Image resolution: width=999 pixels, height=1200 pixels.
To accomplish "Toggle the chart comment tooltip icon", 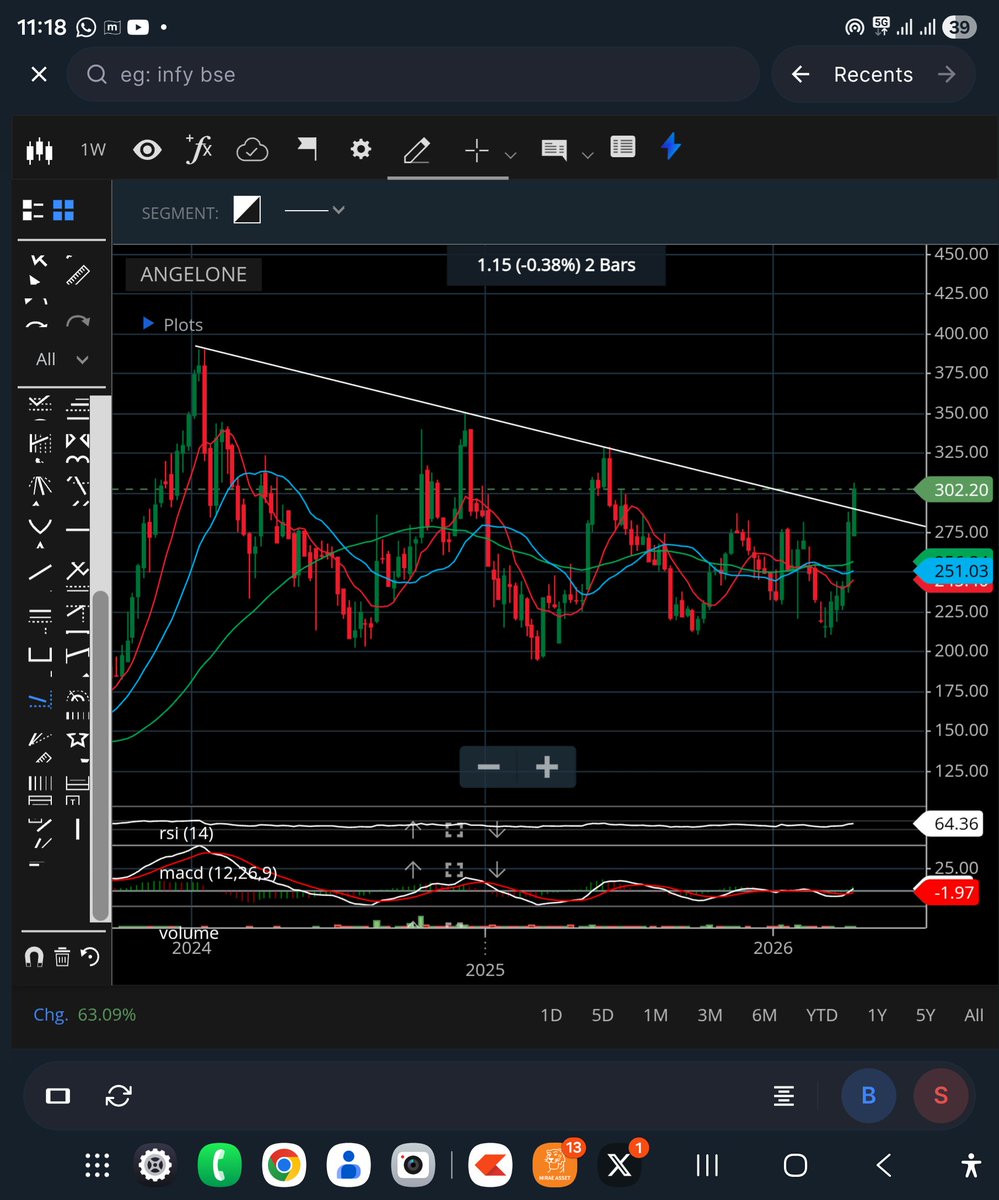I will coord(554,149).
